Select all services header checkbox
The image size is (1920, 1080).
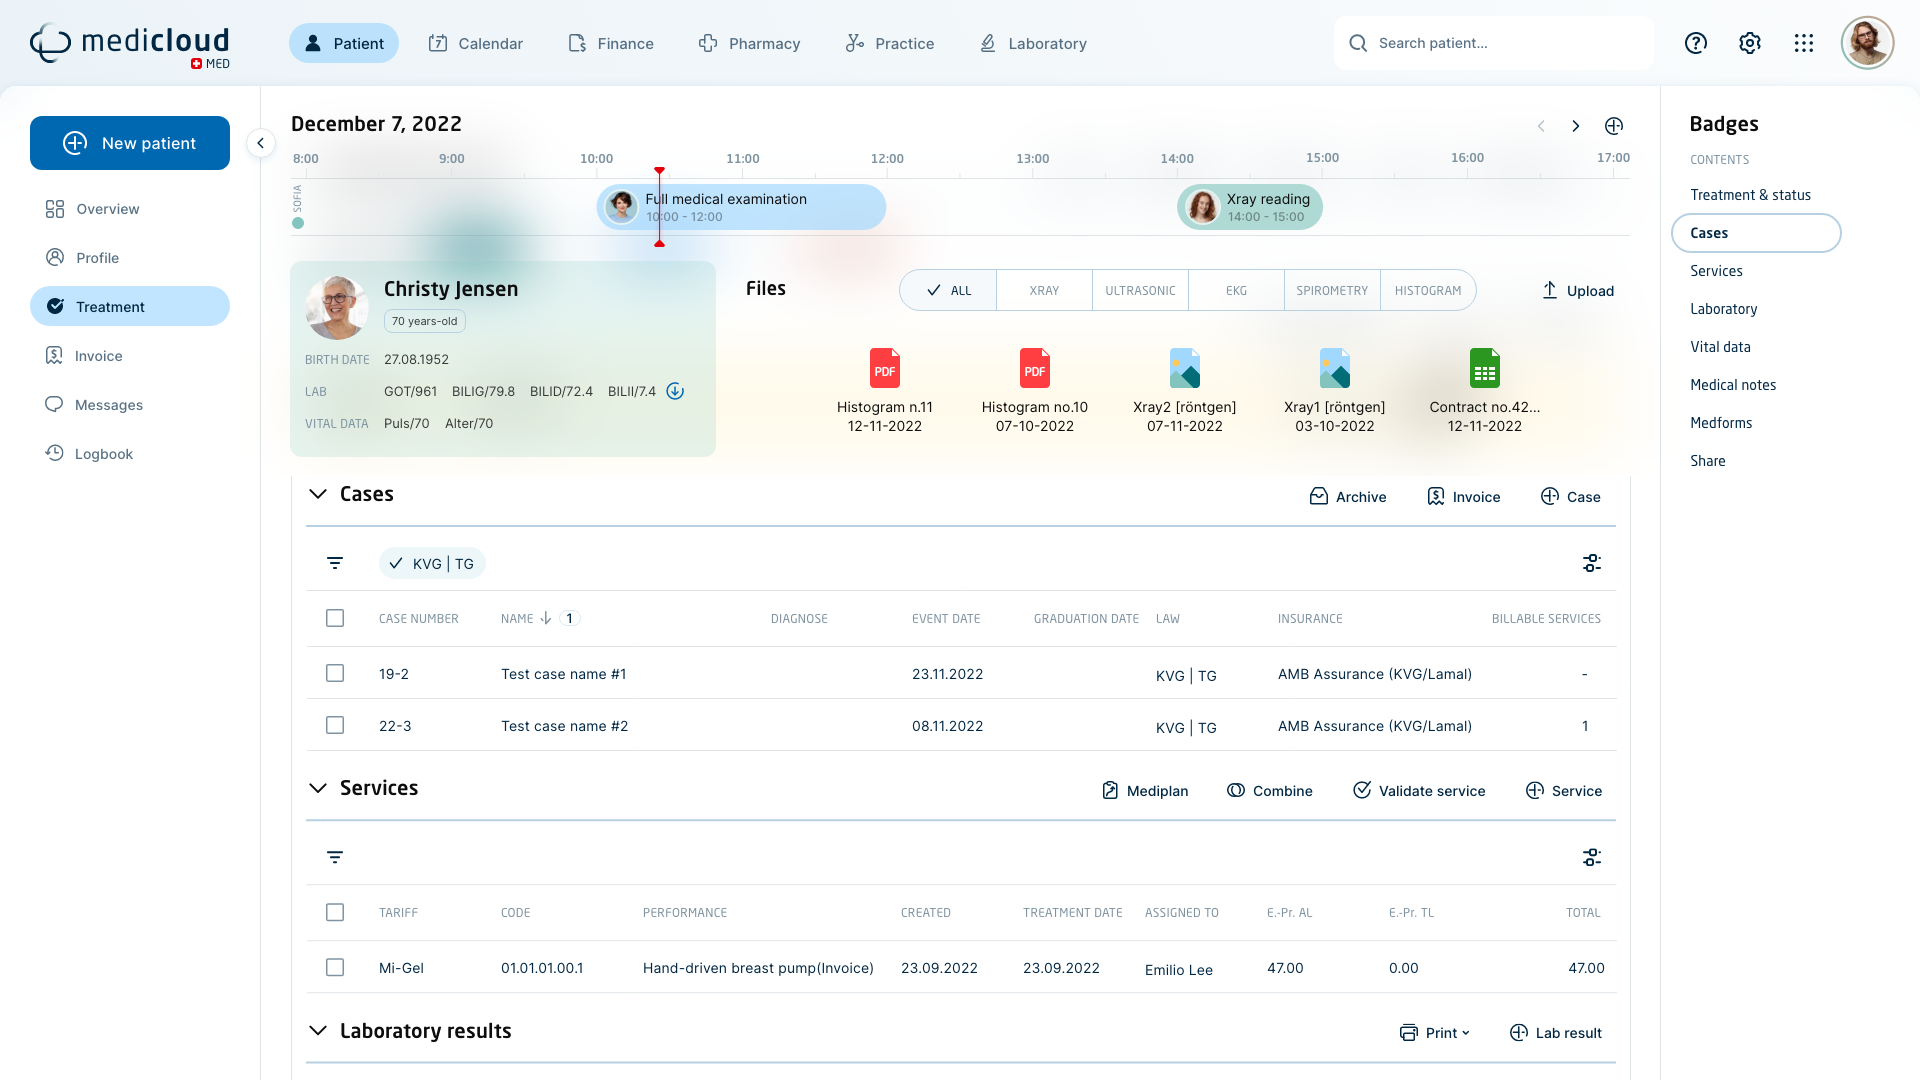coord(335,912)
